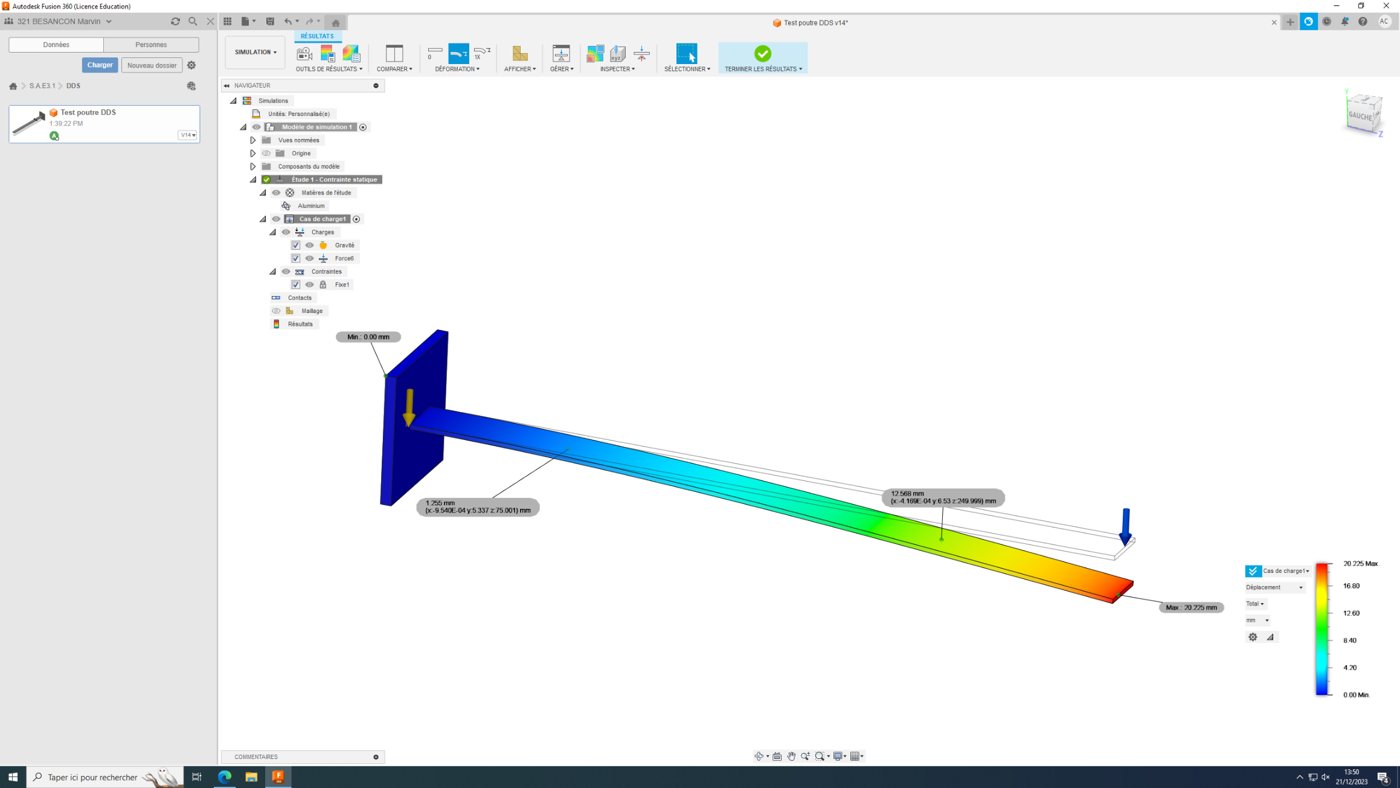The image size is (1400, 788).
Task: Click the Afficher stacked-blocks icon
Action: tap(519, 53)
